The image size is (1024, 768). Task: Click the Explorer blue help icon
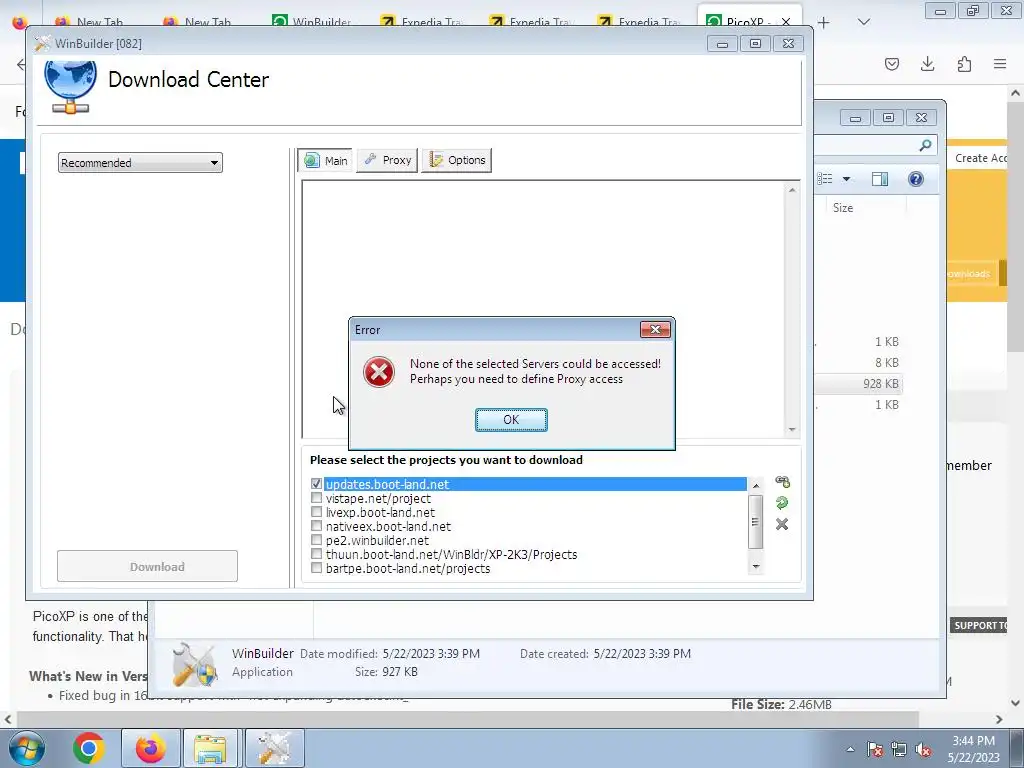916,179
